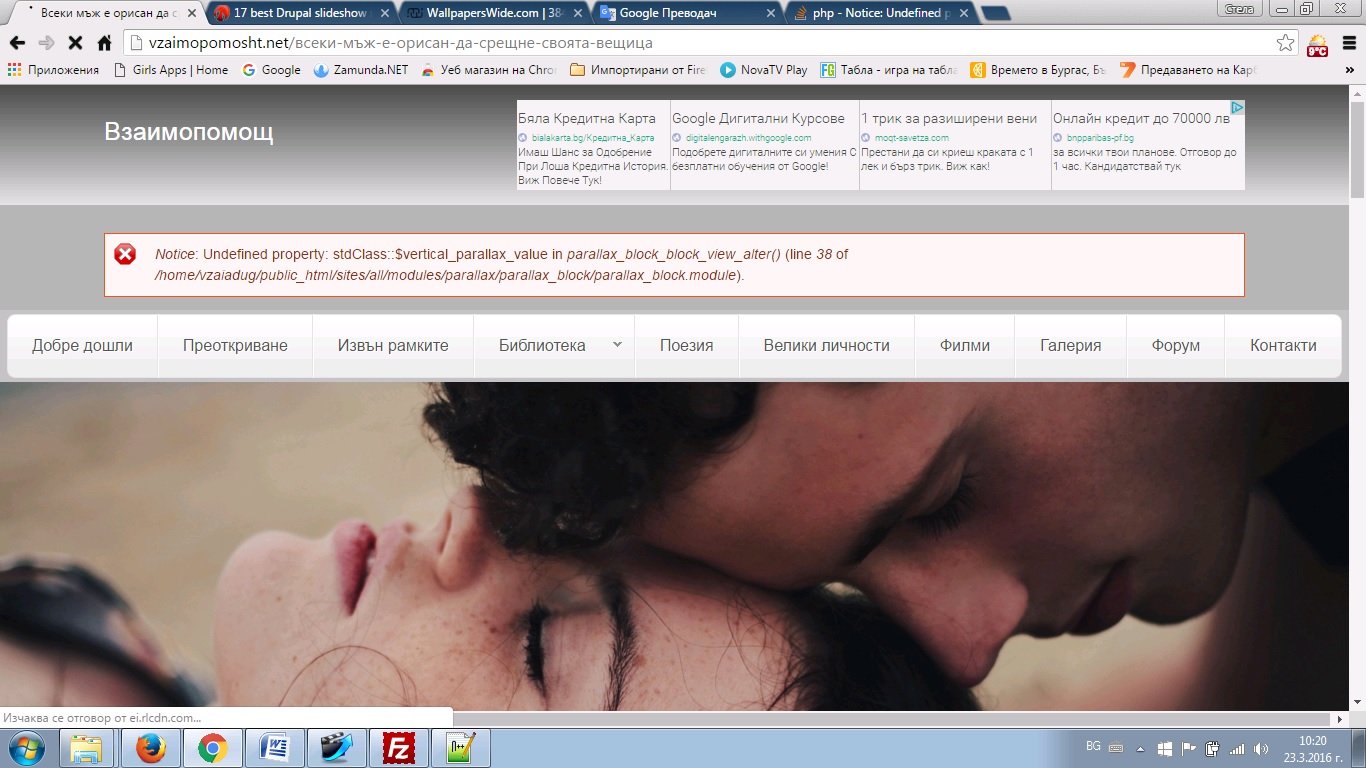Viewport: 1366px width, 768px height.
Task: Open FileZilla from the taskbar
Action: (x=398, y=748)
